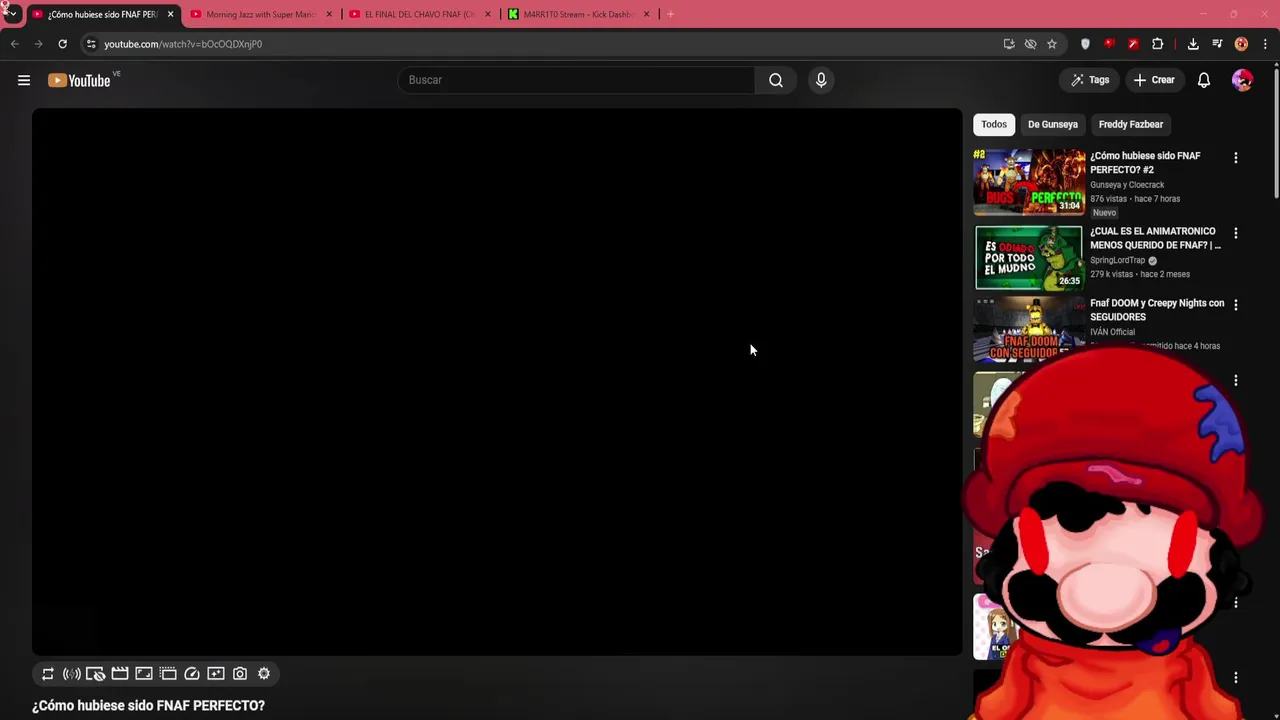The image size is (1280, 720).
Task: Click the video filters sparkle icon
Action: click(x=216, y=674)
